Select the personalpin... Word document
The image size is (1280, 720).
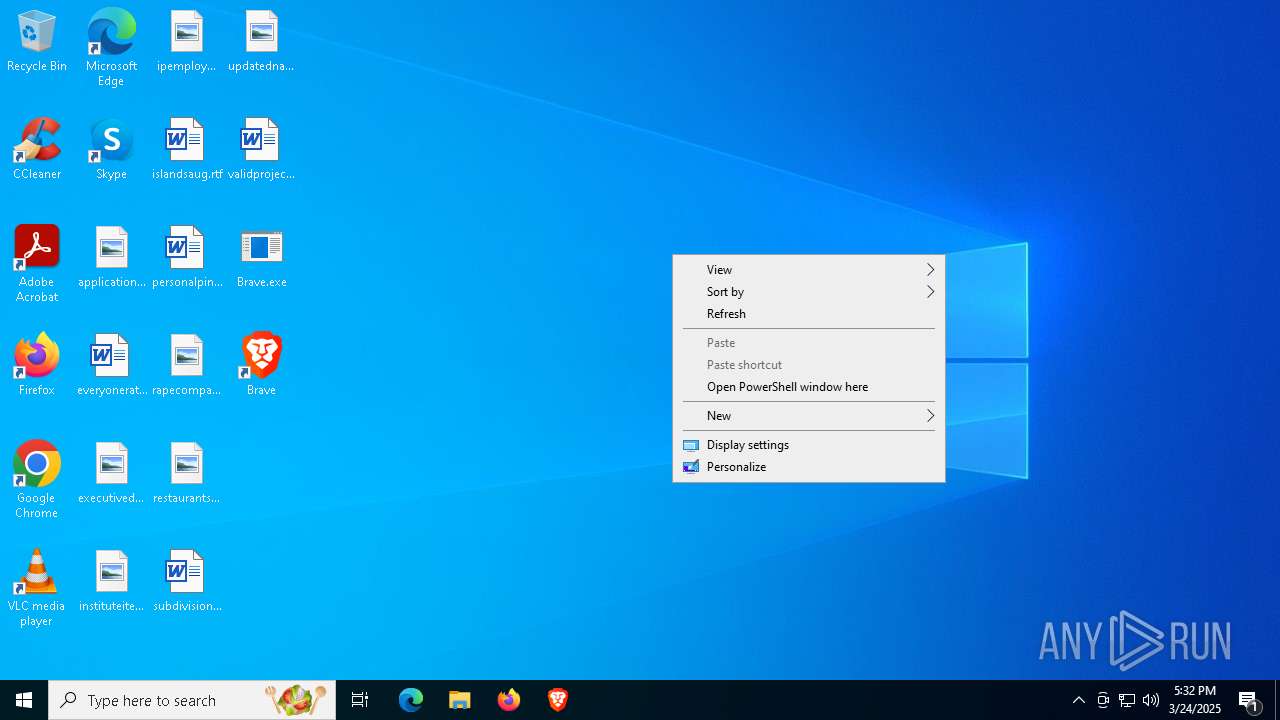click(186, 258)
